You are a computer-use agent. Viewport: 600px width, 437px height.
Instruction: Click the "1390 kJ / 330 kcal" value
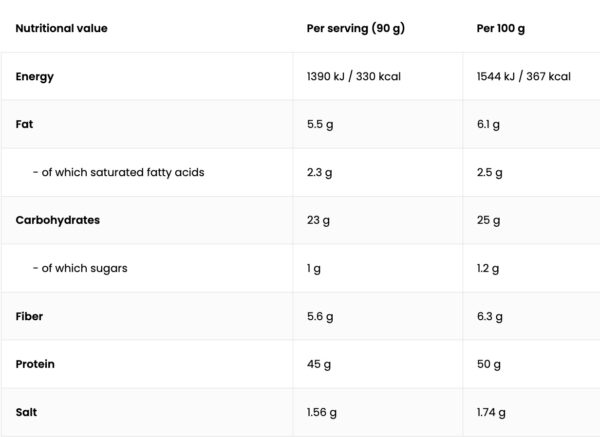pos(354,76)
